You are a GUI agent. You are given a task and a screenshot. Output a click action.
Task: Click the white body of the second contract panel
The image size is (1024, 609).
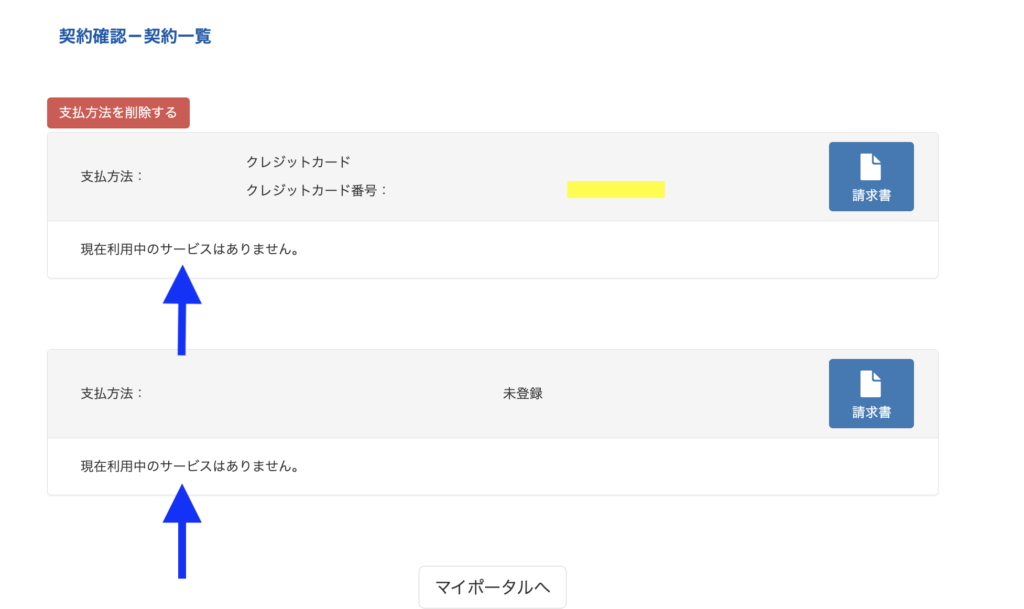pyautogui.click(x=492, y=466)
